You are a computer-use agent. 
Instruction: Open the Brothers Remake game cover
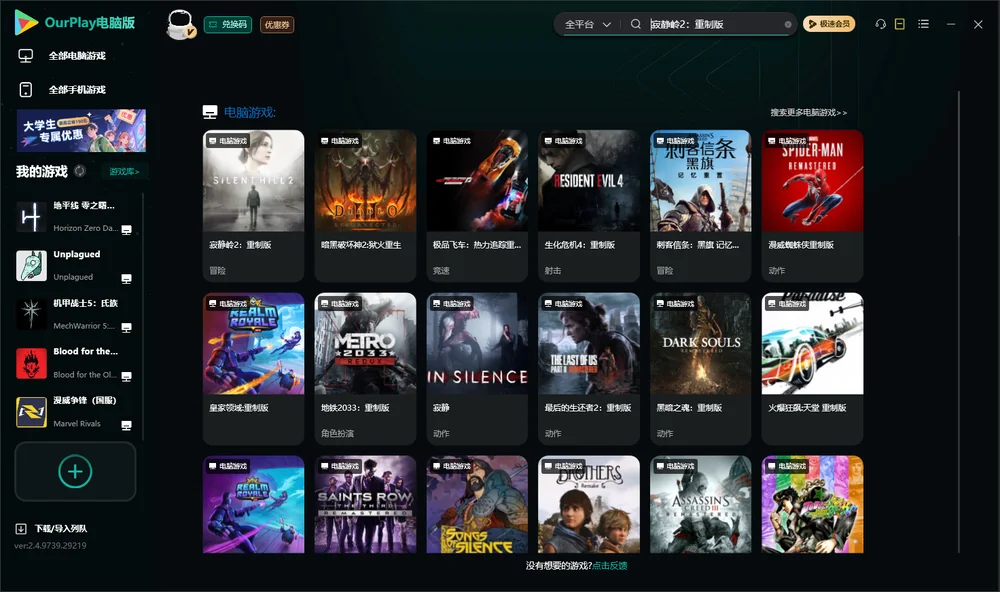[589, 504]
